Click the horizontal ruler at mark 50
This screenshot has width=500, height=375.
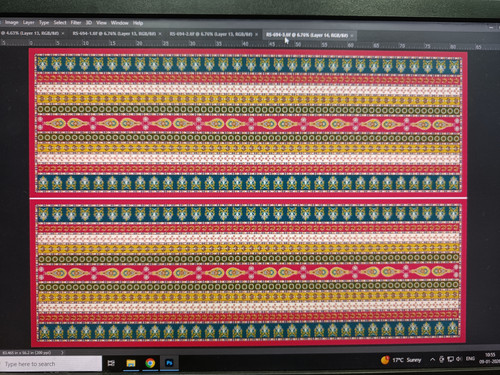(x=298, y=44)
